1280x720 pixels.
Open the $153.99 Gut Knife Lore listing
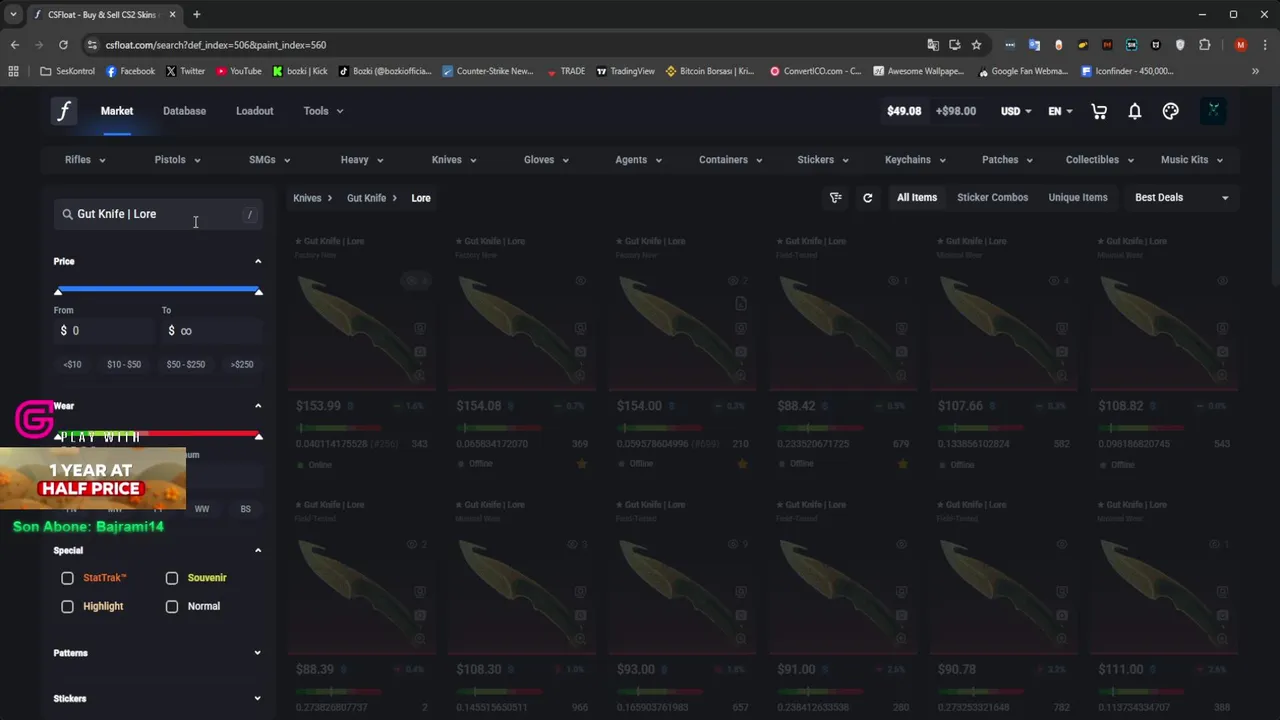click(x=361, y=352)
